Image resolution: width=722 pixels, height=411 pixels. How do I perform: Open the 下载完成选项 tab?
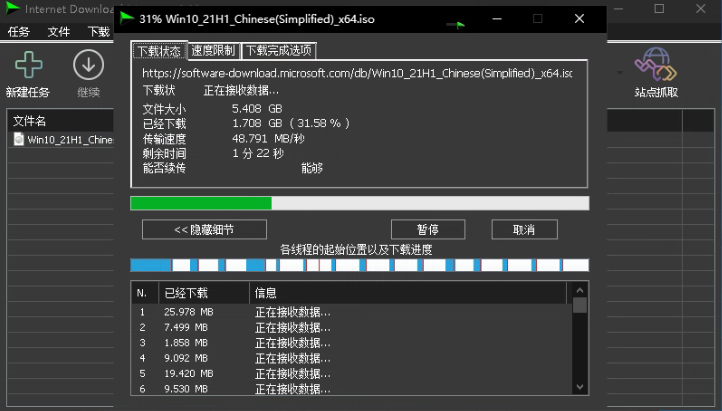pyautogui.click(x=279, y=50)
